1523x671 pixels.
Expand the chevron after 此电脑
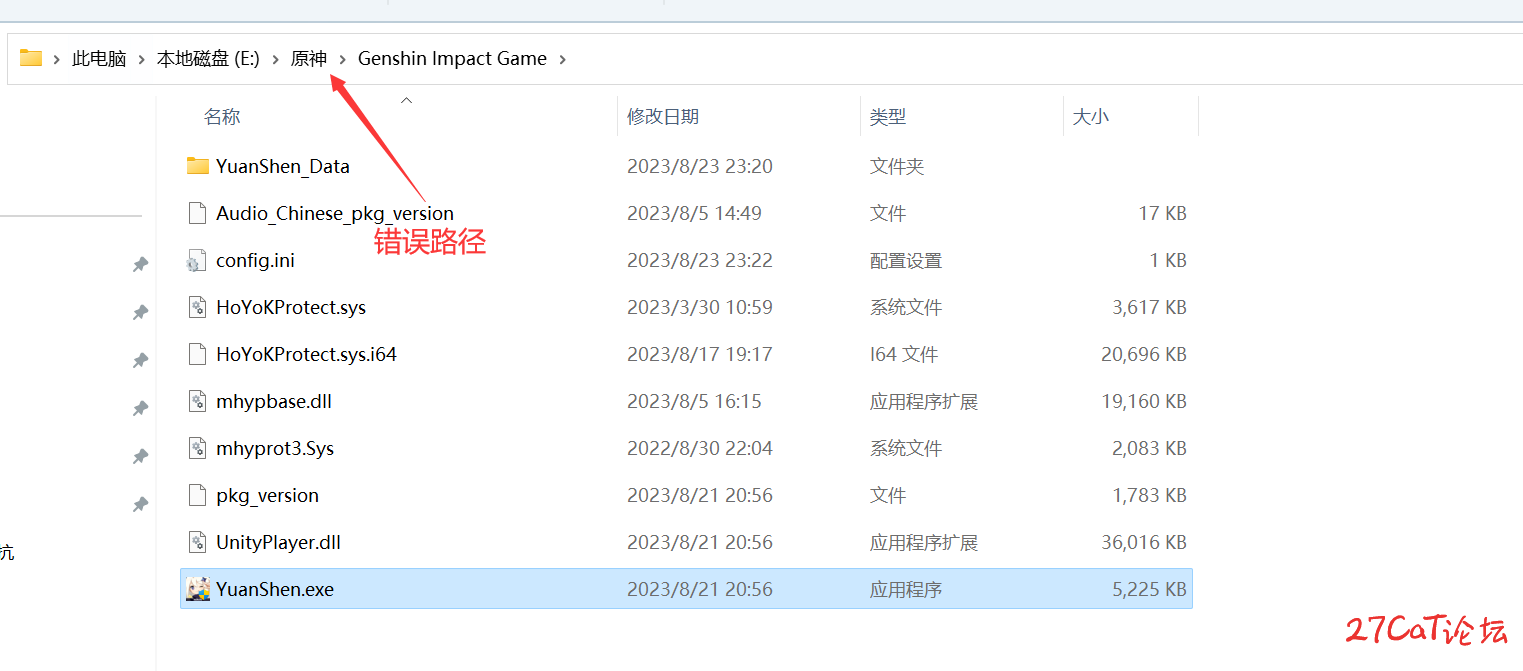(141, 59)
